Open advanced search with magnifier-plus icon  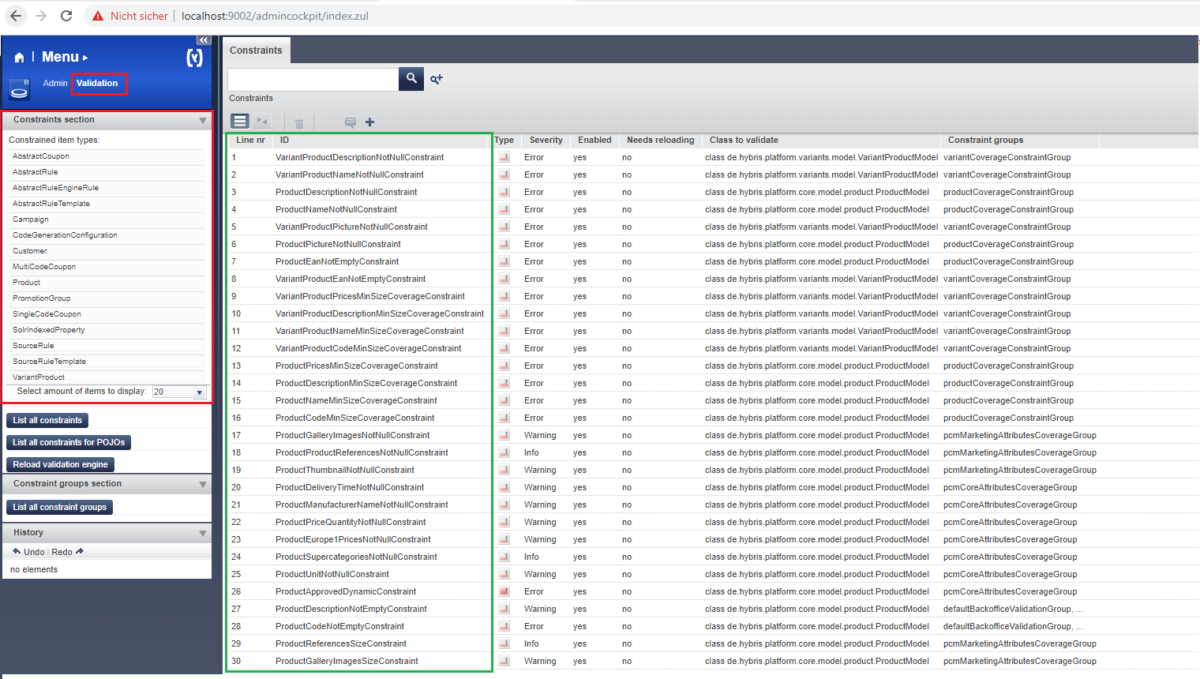(x=437, y=79)
